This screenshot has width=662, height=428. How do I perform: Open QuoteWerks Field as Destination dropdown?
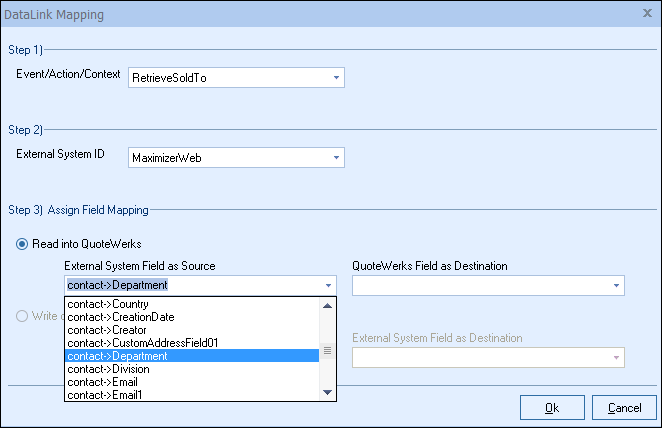[616, 286]
